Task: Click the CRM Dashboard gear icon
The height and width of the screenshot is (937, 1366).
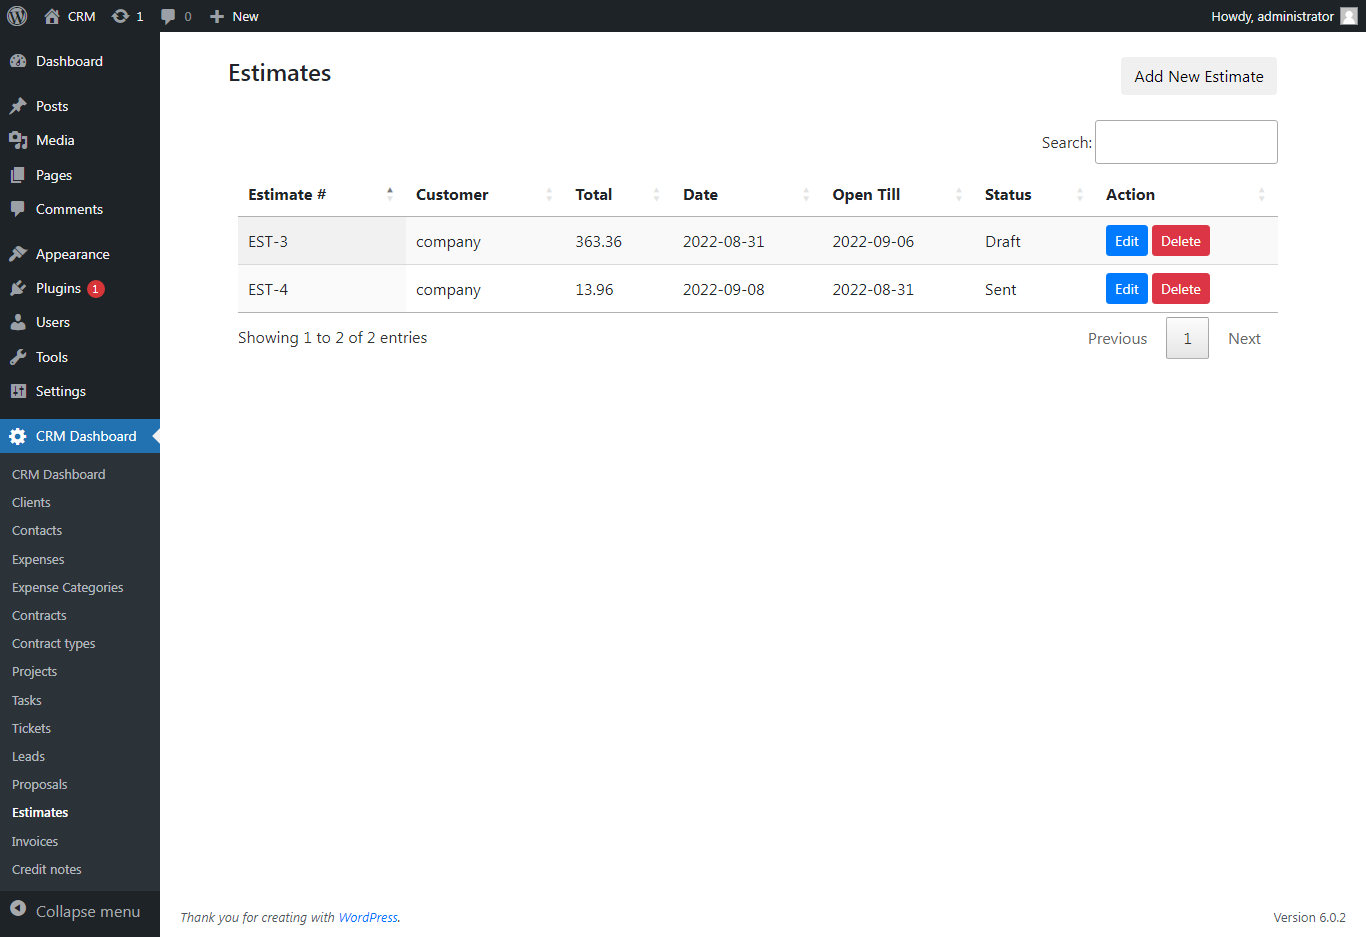Action: (17, 436)
